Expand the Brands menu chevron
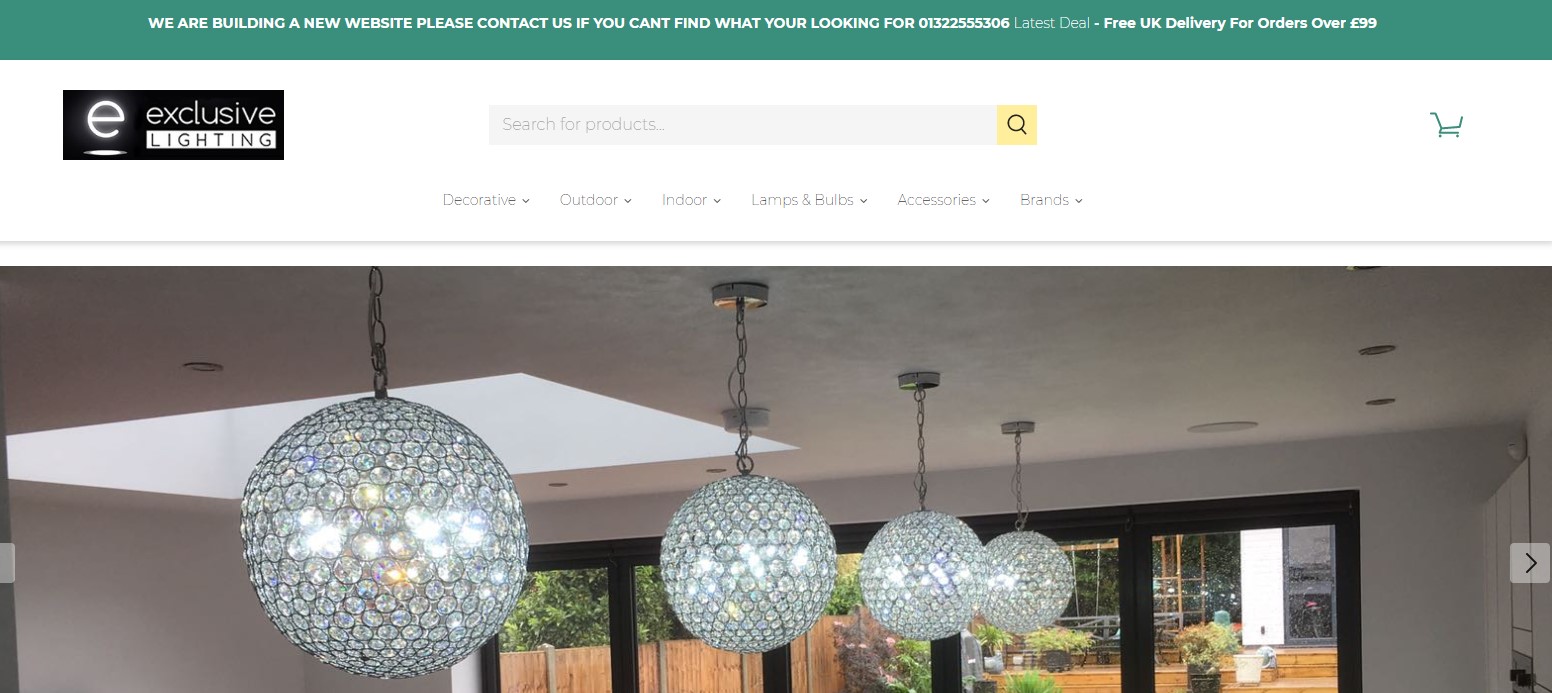This screenshot has width=1552, height=693. point(1078,201)
